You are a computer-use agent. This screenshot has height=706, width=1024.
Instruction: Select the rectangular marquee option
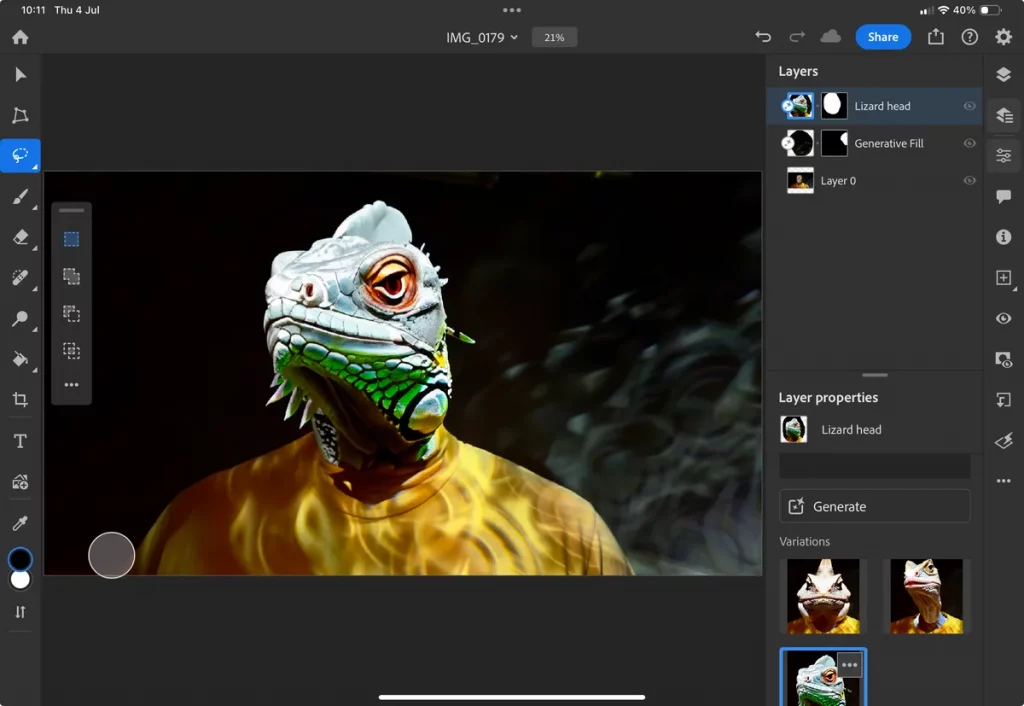(70, 238)
